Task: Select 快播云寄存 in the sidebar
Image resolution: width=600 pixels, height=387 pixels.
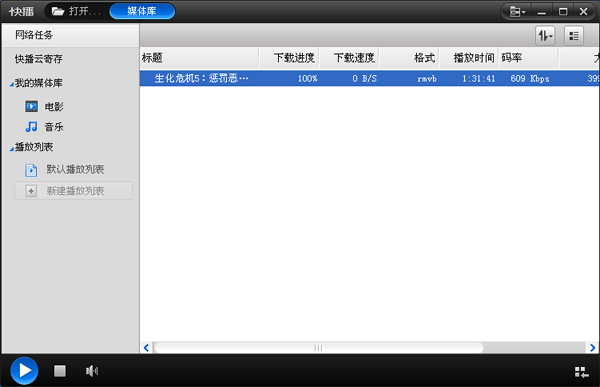Action: (x=39, y=59)
